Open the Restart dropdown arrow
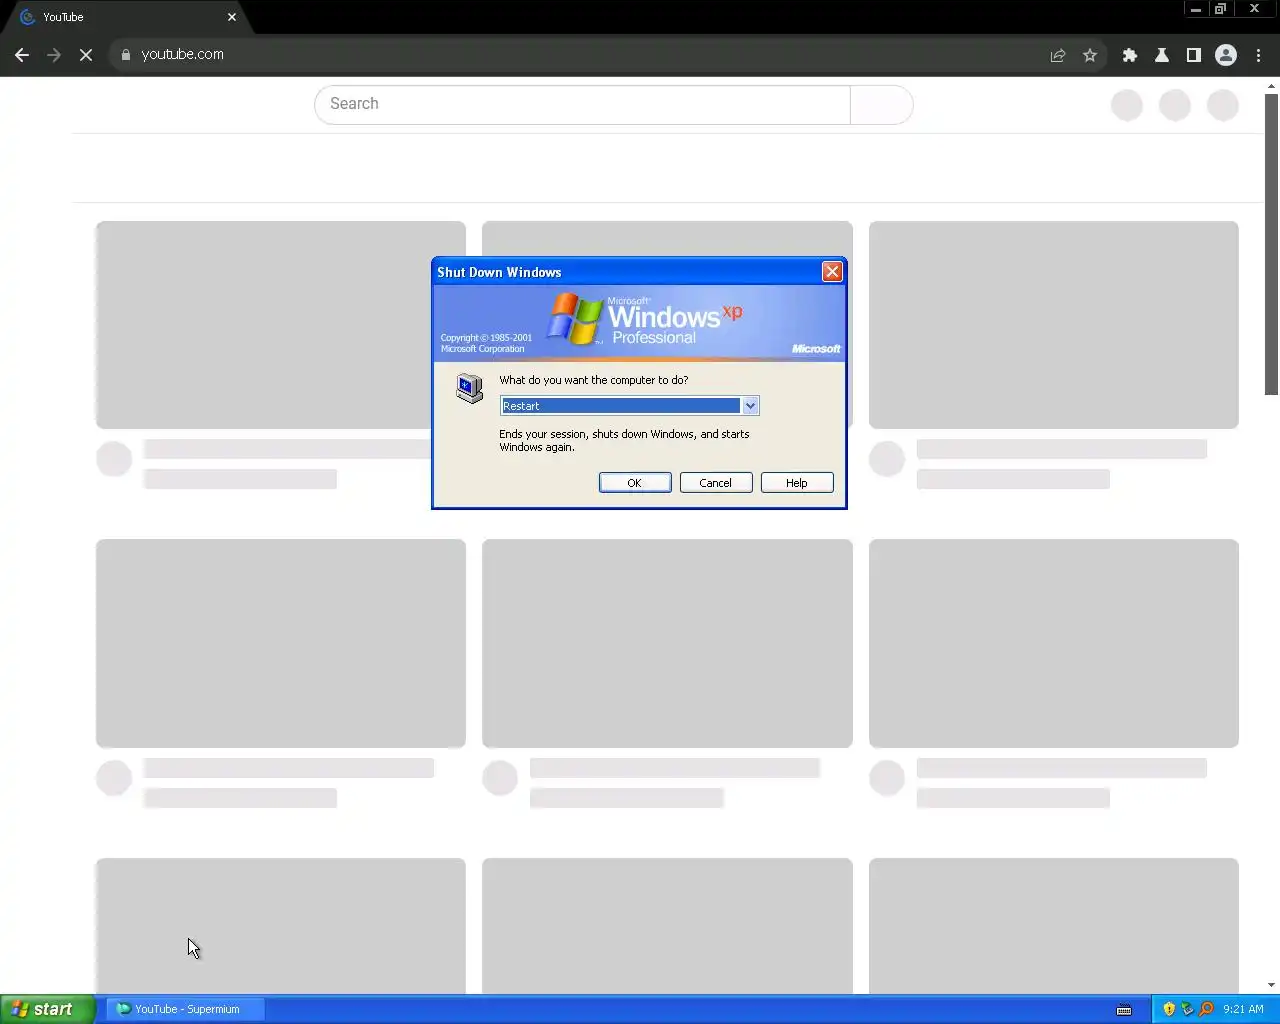This screenshot has width=1280, height=1024. [x=750, y=406]
